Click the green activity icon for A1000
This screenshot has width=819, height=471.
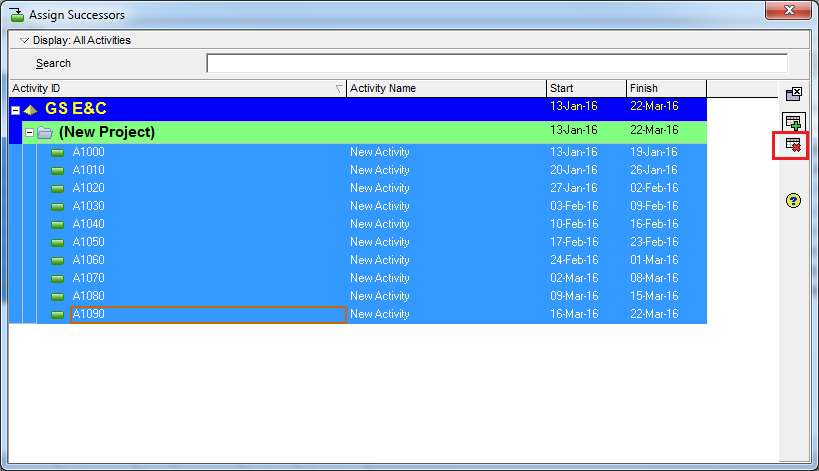click(57, 152)
